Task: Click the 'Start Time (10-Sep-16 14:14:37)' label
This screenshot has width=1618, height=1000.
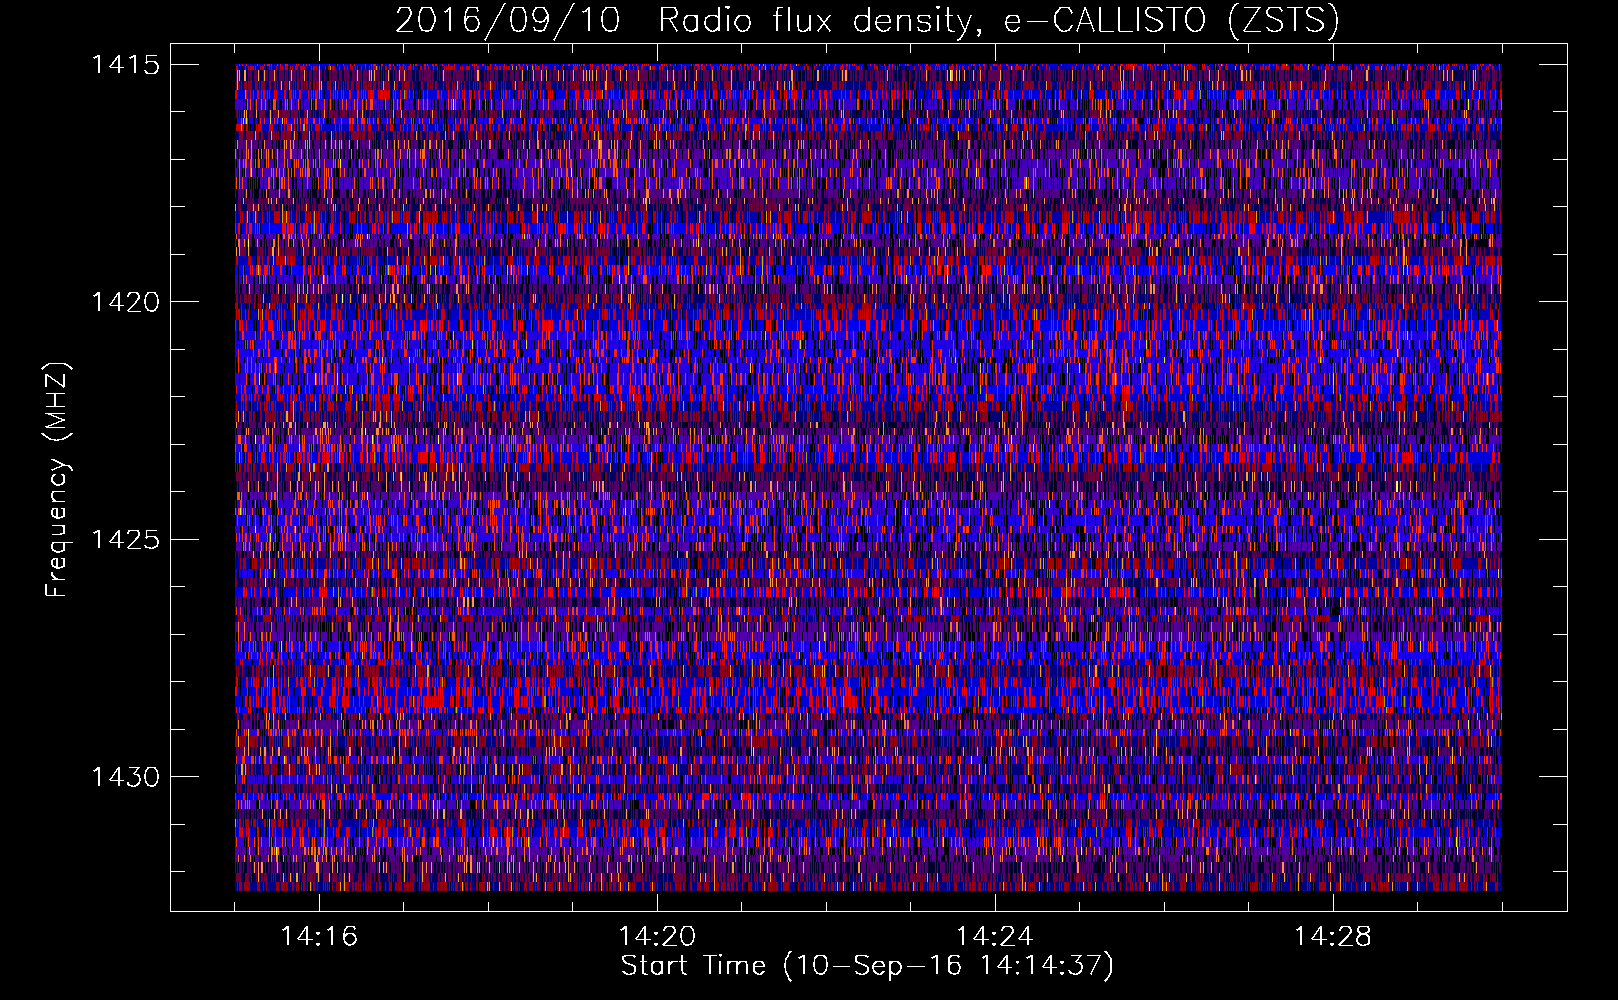Action: (x=867, y=966)
